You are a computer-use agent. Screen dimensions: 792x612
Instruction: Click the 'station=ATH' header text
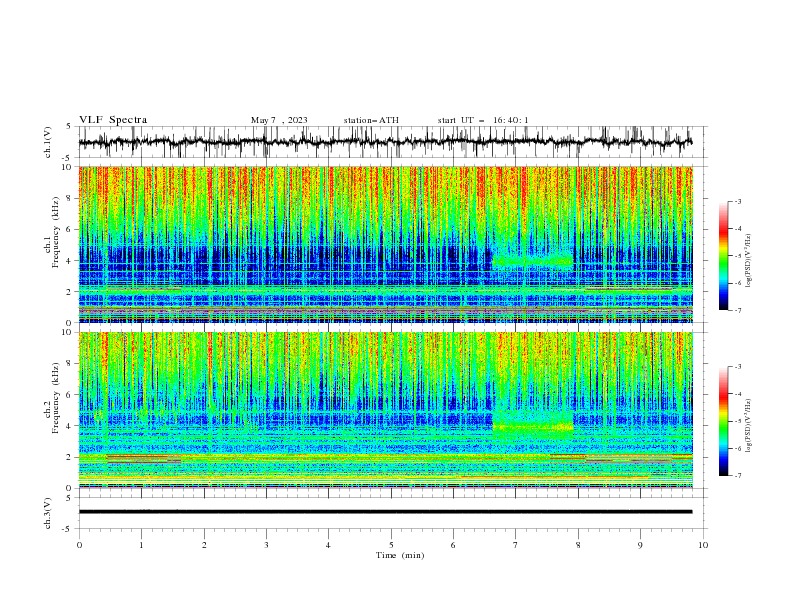pos(371,120)
